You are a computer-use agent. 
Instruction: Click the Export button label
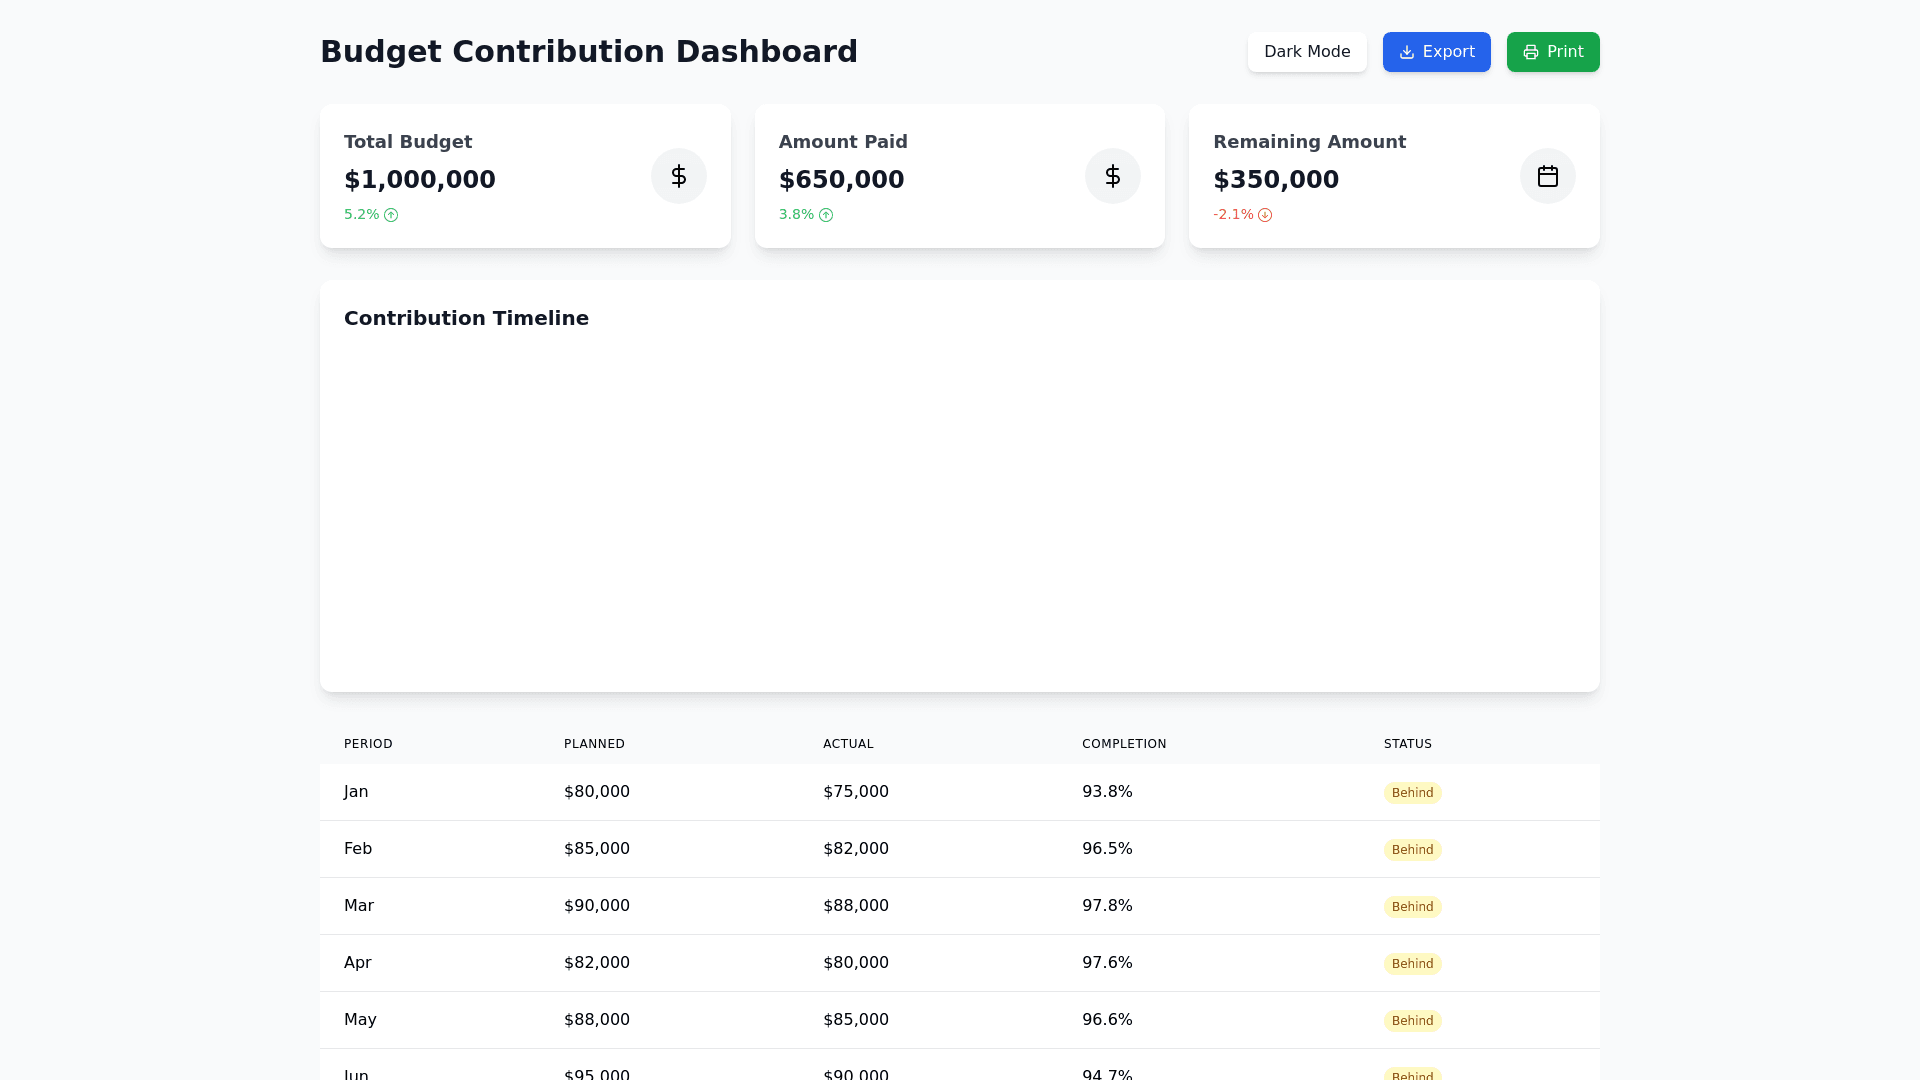1448,52
